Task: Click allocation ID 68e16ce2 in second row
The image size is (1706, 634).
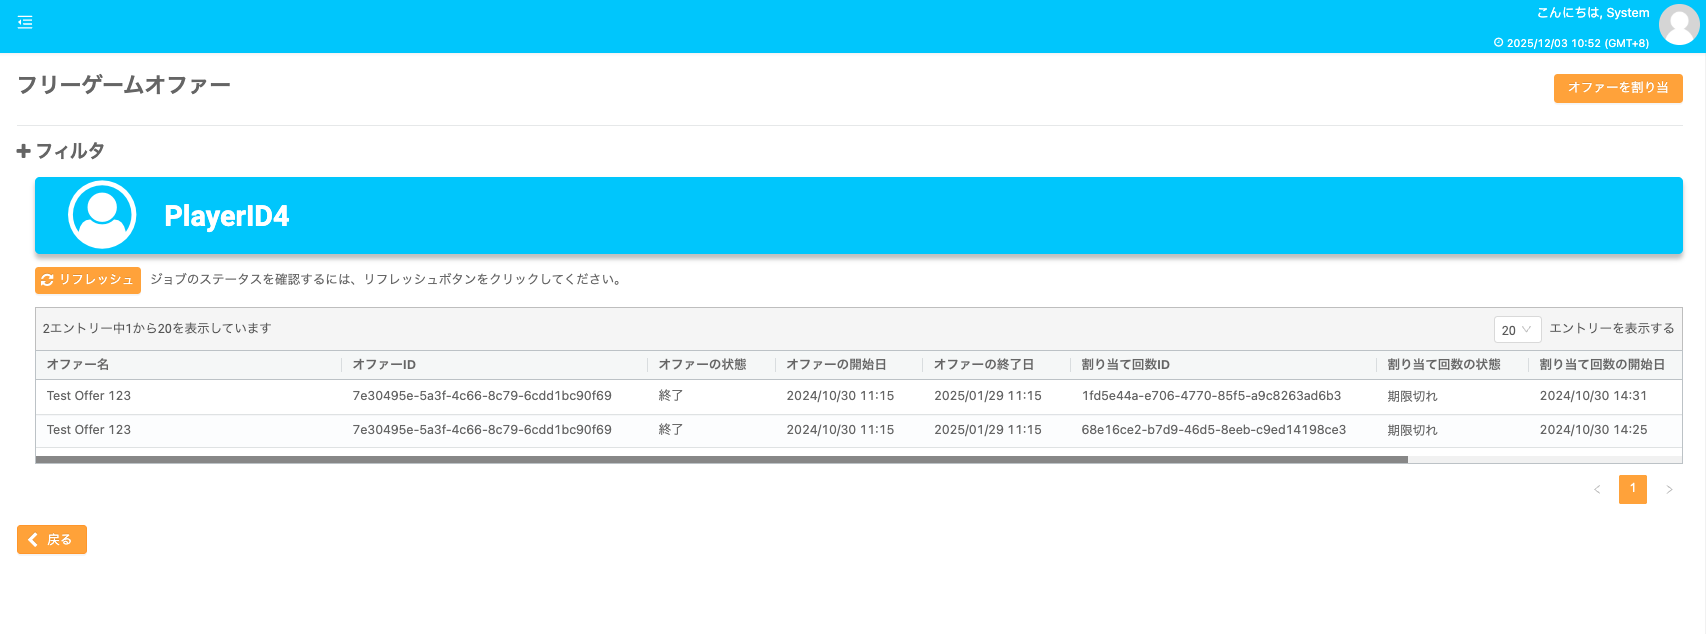Action: coord(1213,430)
